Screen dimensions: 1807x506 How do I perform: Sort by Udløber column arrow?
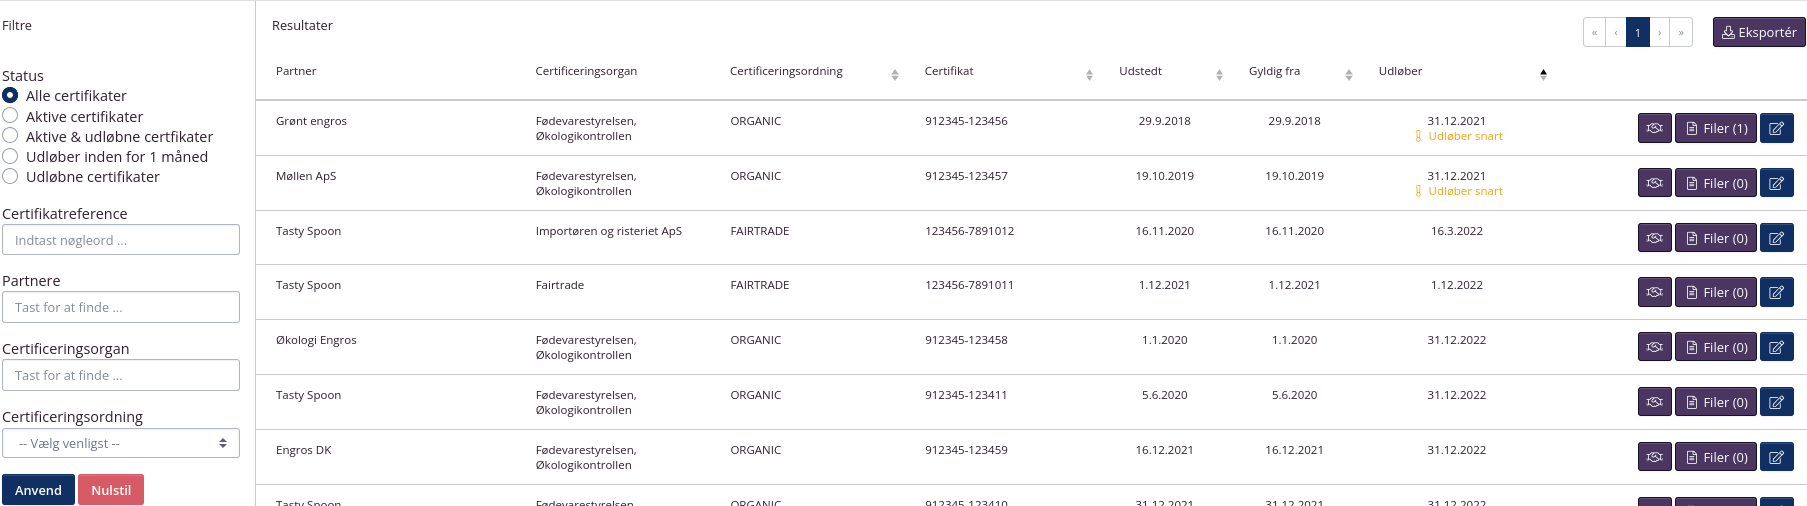[x=1543, y=74]
